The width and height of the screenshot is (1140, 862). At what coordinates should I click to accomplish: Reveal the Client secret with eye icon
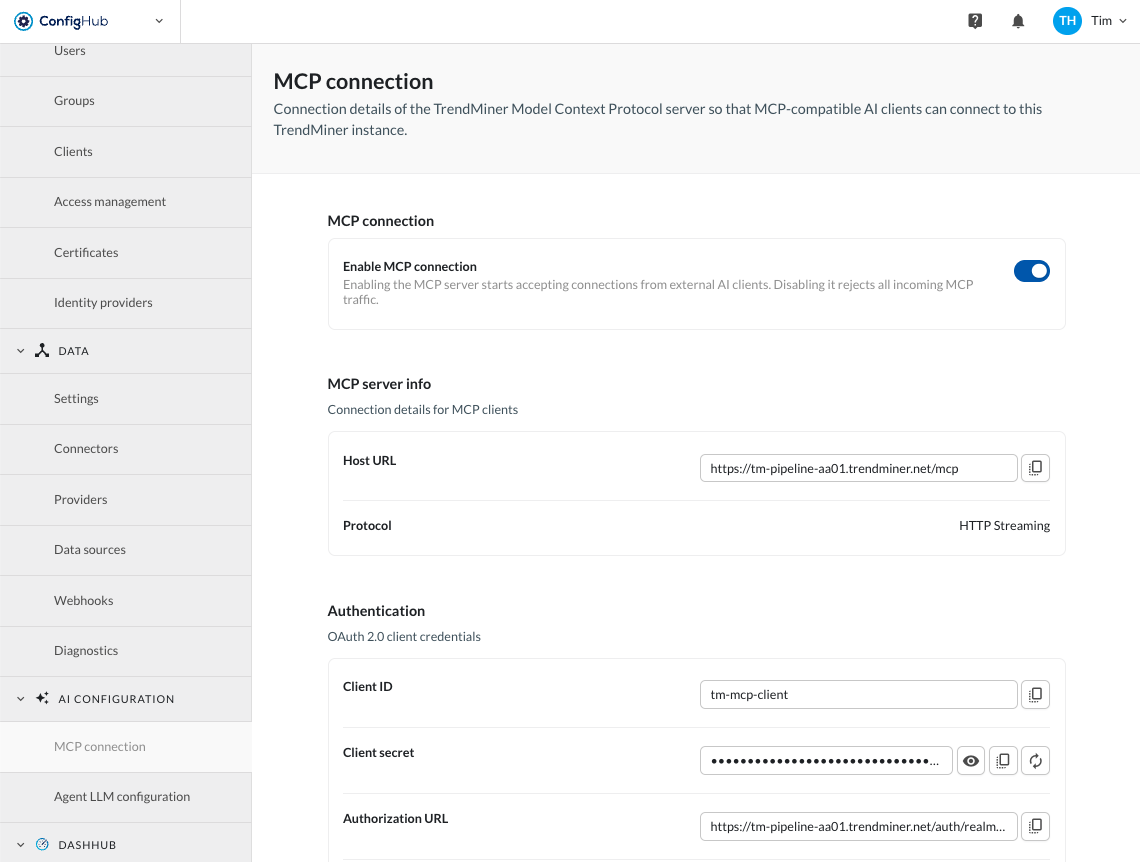971,761
